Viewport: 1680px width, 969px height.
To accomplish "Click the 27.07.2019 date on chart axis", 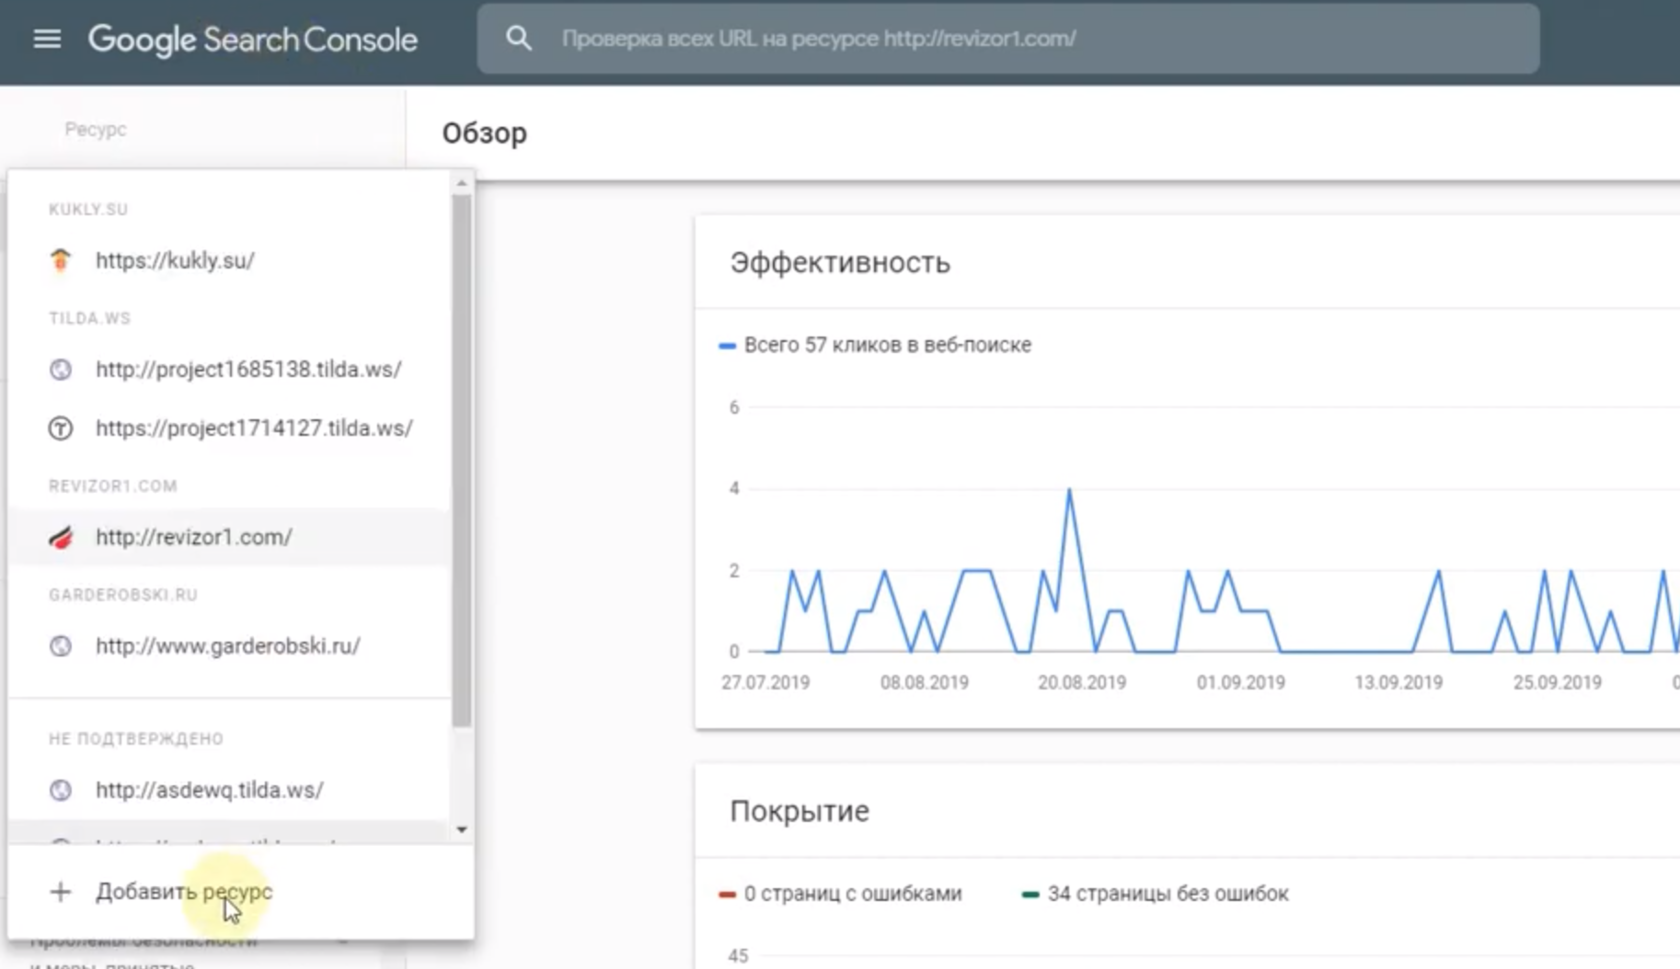I will [765, 682].
